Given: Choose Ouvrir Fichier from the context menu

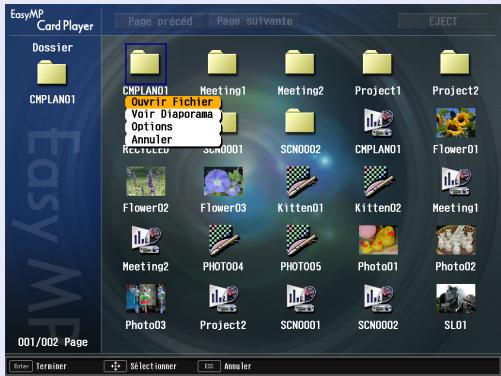Looking at the screenshot, I should 173,102.
